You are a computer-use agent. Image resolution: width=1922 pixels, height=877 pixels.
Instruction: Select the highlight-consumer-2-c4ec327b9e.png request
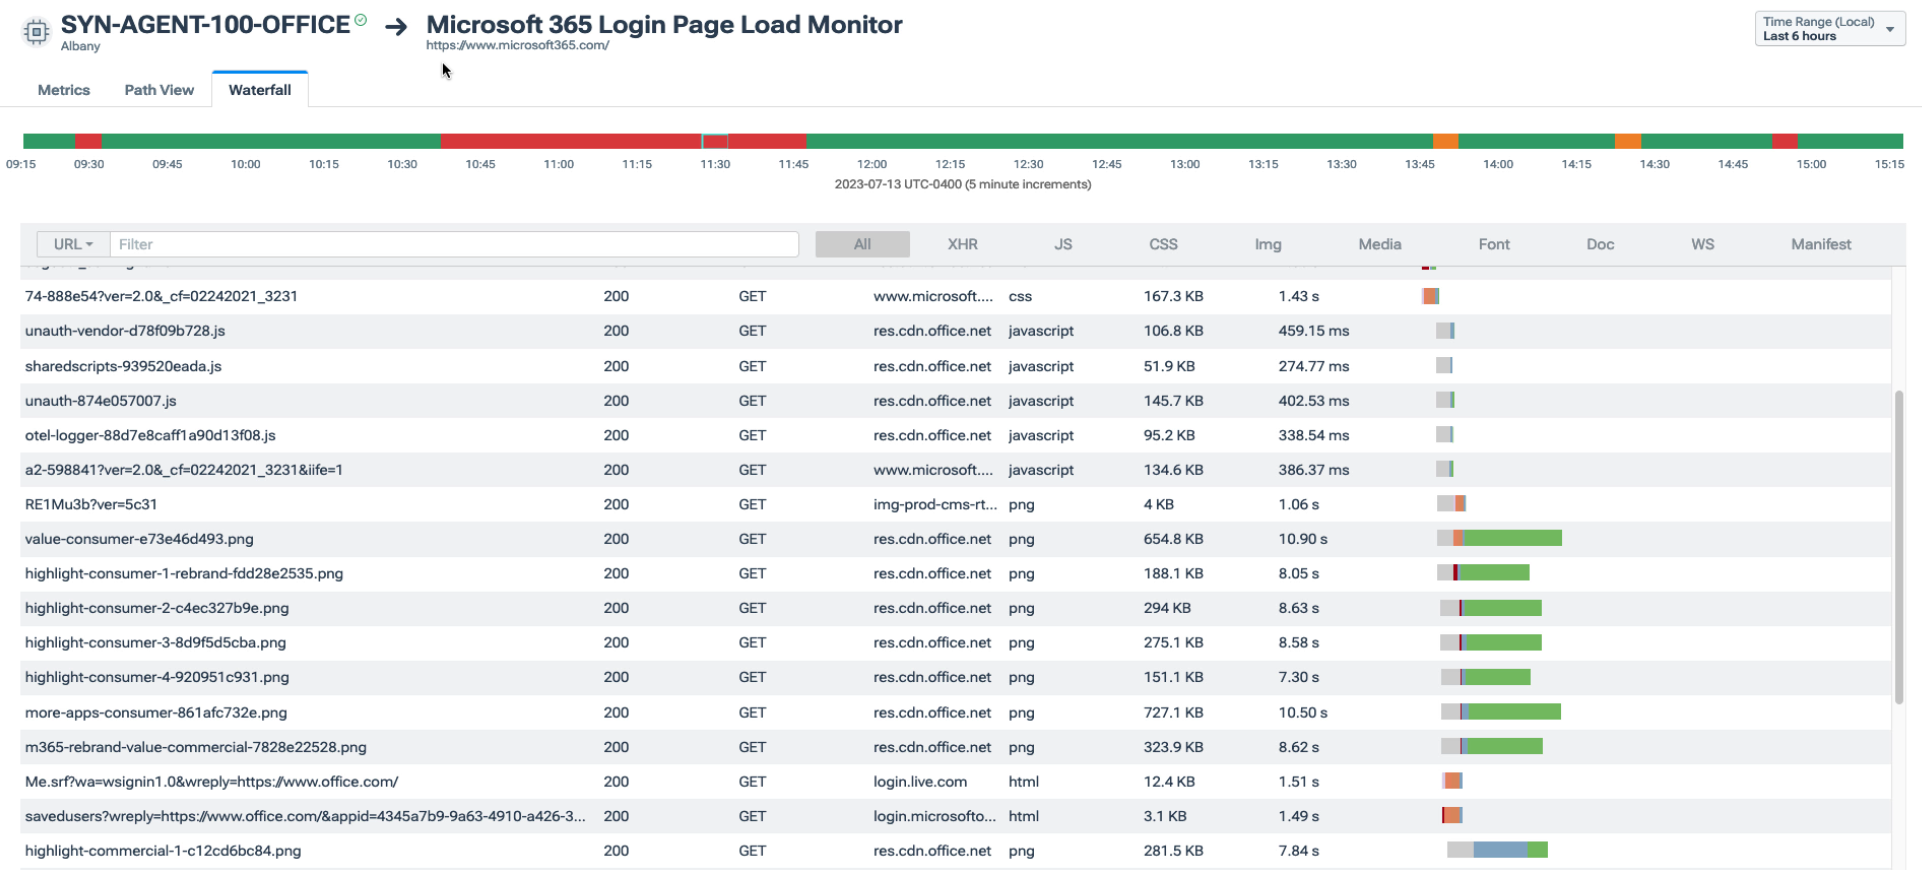click(x=955, y=608)
